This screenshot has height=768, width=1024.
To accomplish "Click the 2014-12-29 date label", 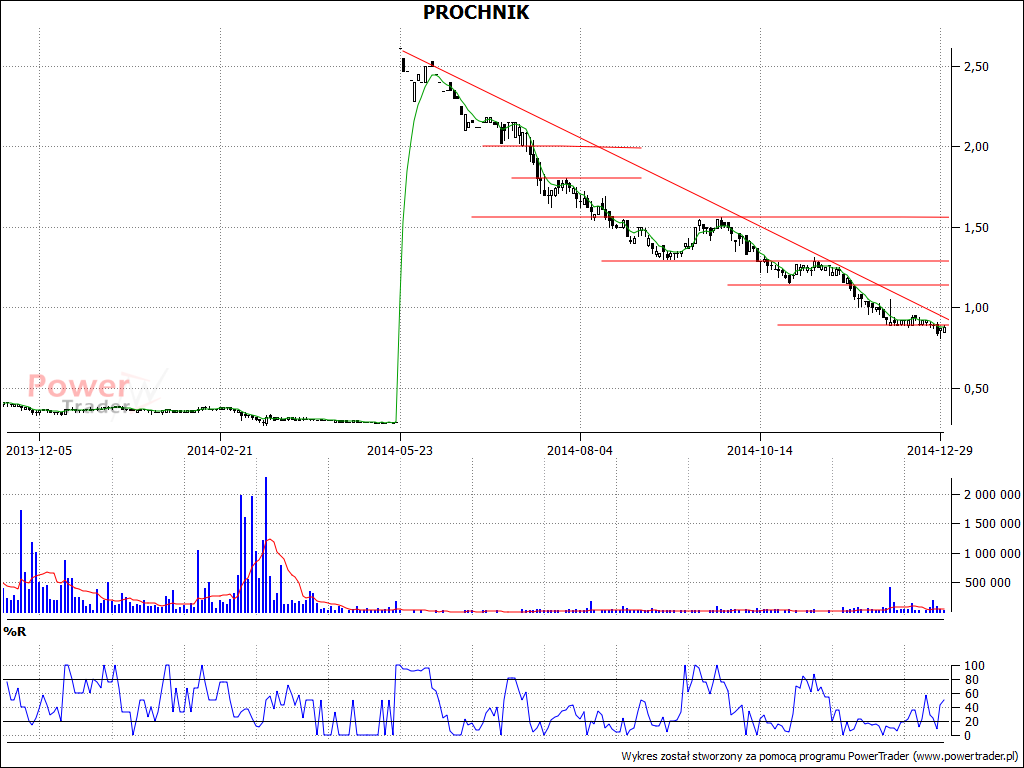I will click(x=940, y=450).
